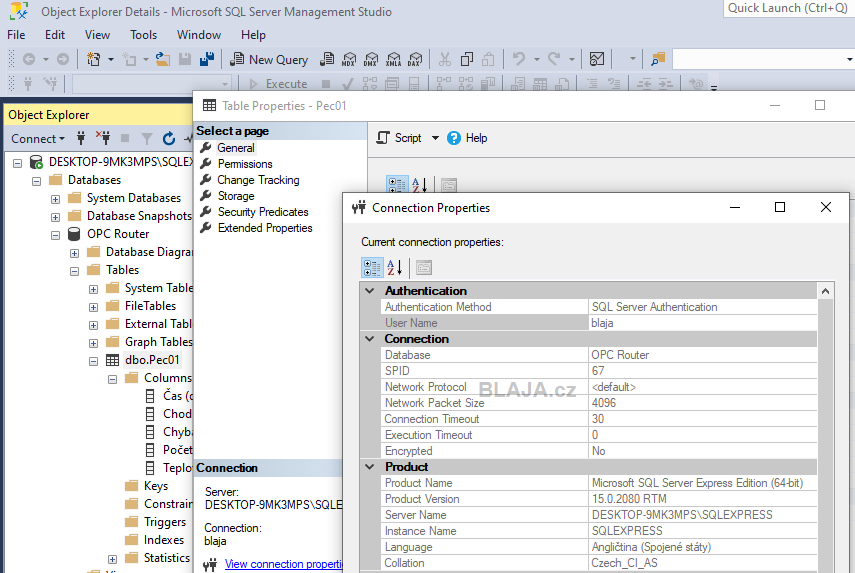The height and width of the screenshot is (573, 855).
Task: Click the New Project icon in toolbar
Action: (94, 59)
